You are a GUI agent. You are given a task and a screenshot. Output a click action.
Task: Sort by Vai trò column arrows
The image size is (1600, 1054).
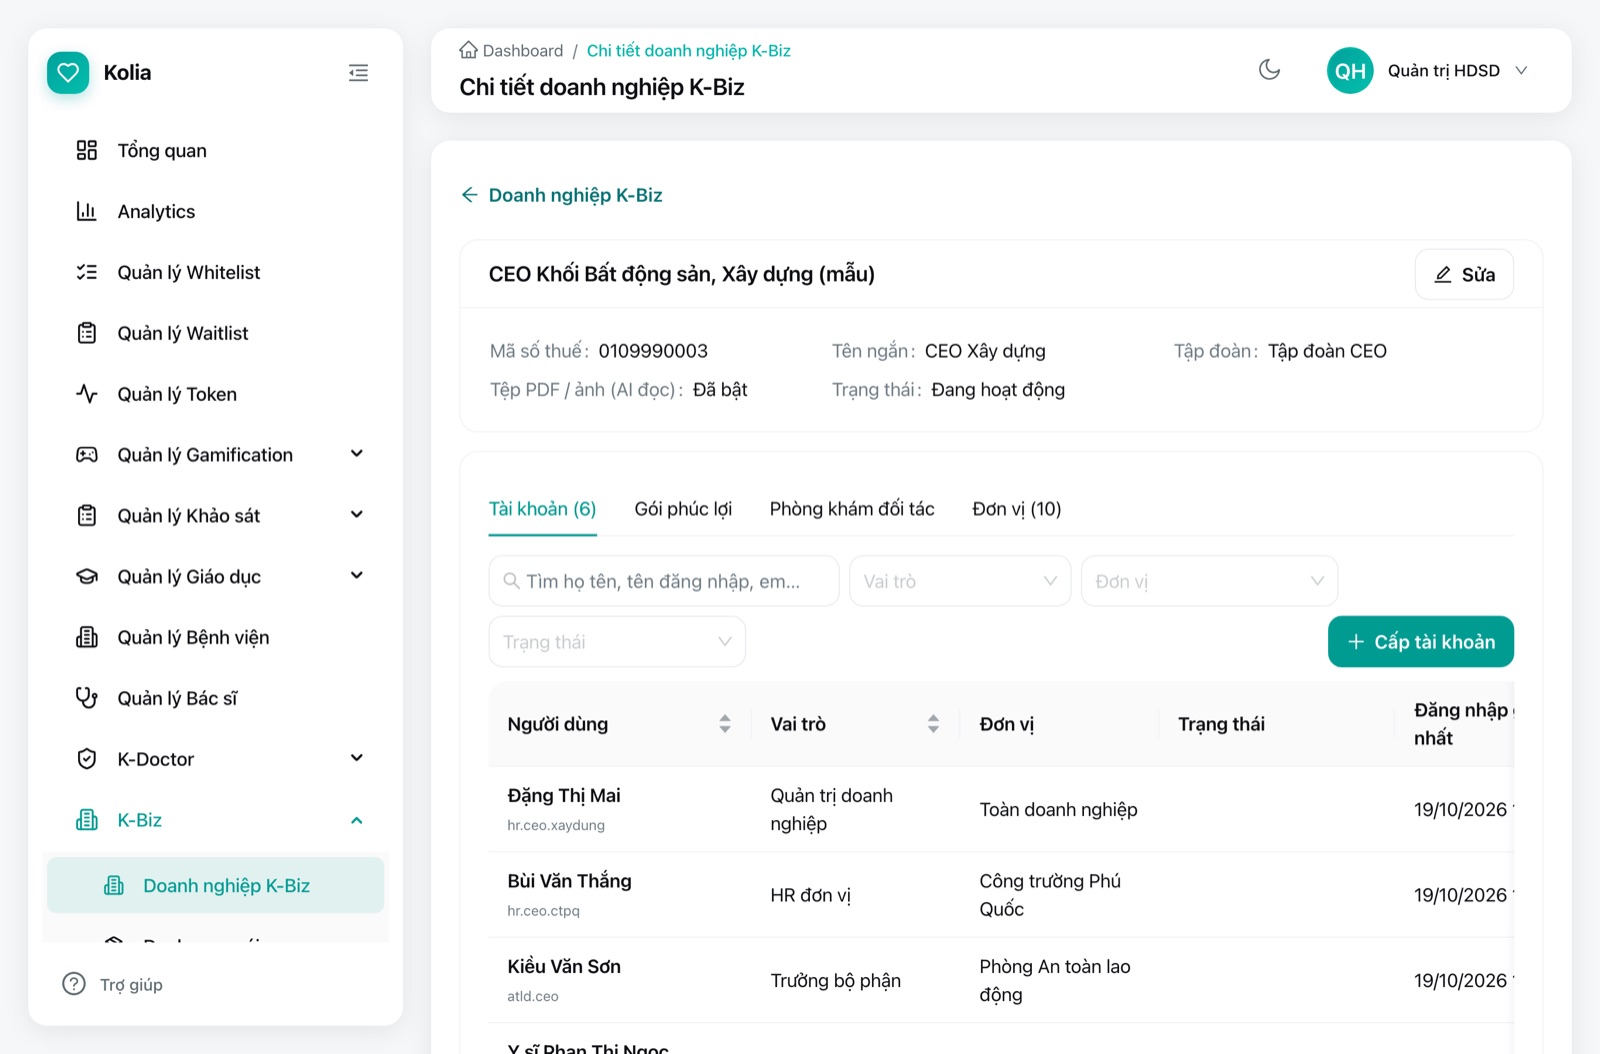[933, 724]
